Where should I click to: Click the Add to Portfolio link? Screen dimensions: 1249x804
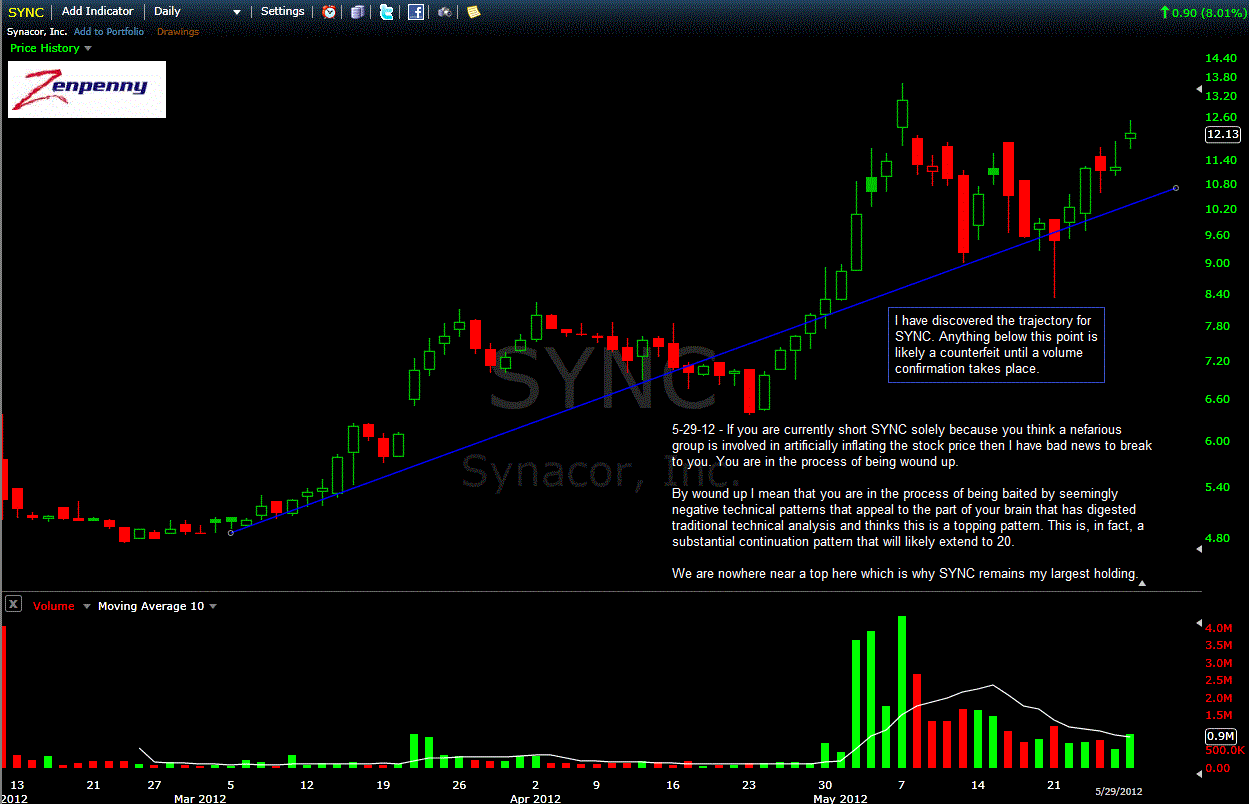pyautogui.click(x=109, y=32)
